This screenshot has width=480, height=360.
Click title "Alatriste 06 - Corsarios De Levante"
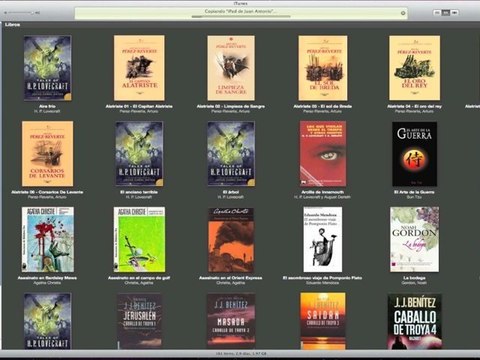47,192
